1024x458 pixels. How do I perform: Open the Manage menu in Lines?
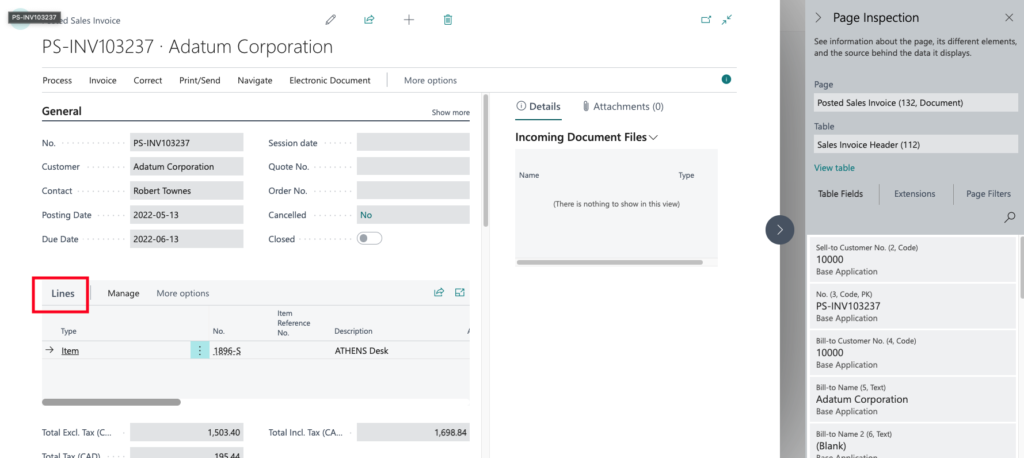pos(123,293)
